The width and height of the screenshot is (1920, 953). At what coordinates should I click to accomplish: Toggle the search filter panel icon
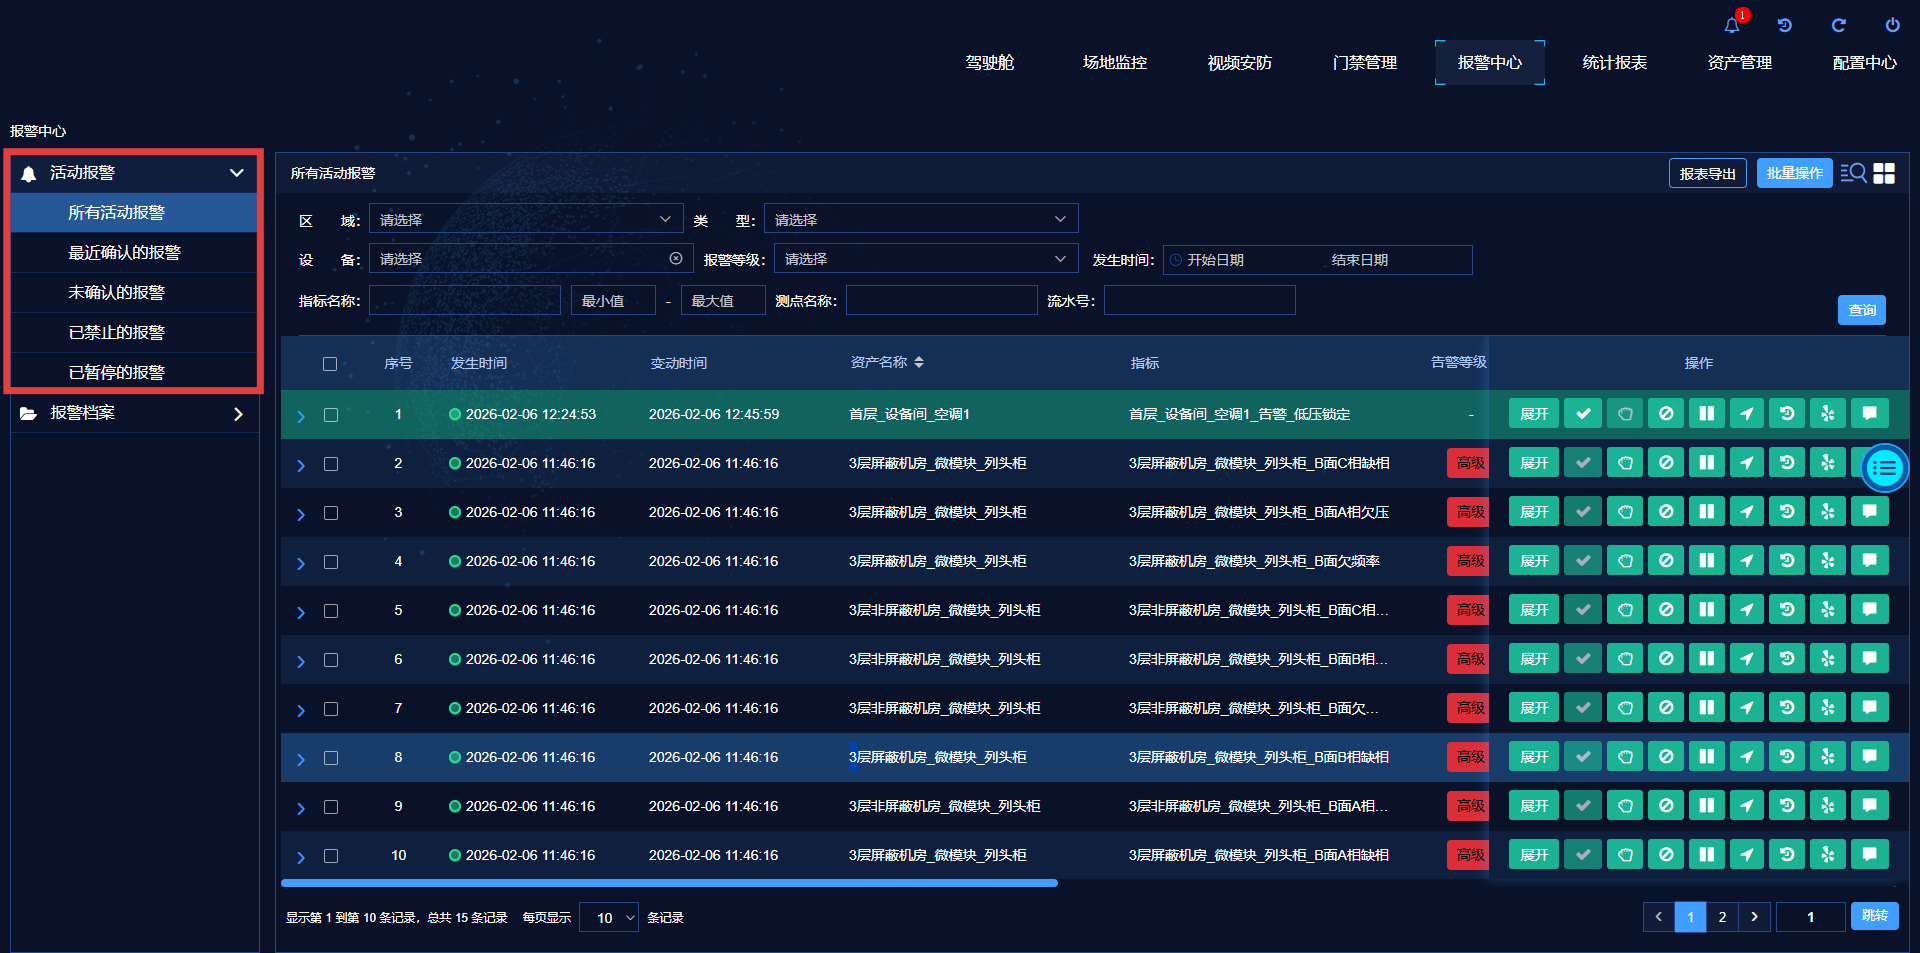coord(1852,173)
